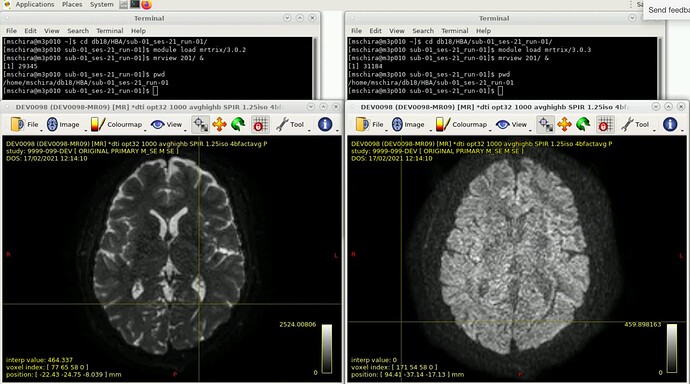Open Tool menu in right mrview window
The image size is (690, 384).
tap(635, 124)
